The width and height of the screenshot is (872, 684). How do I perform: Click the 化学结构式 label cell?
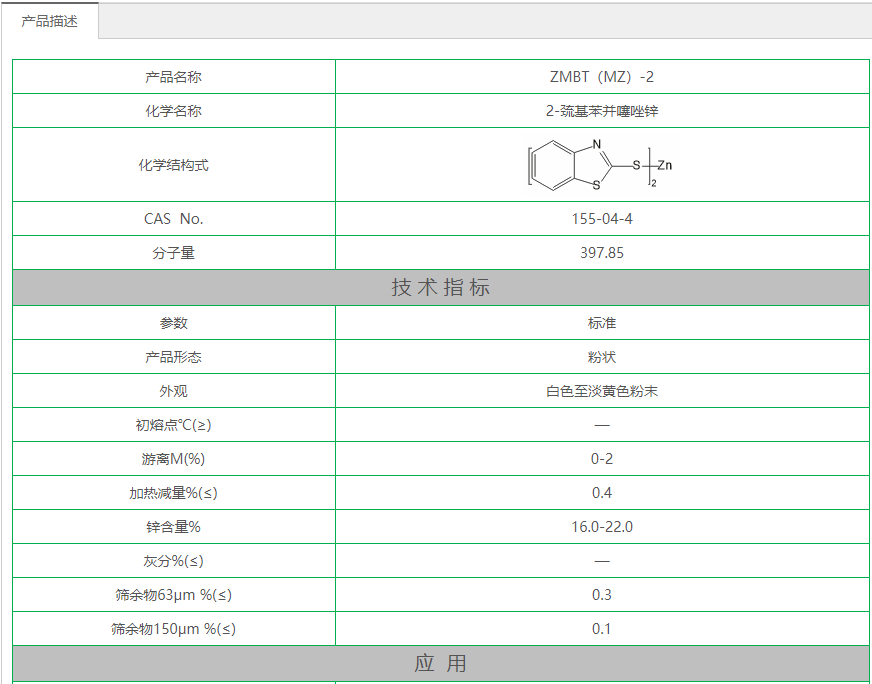(173, 165)
